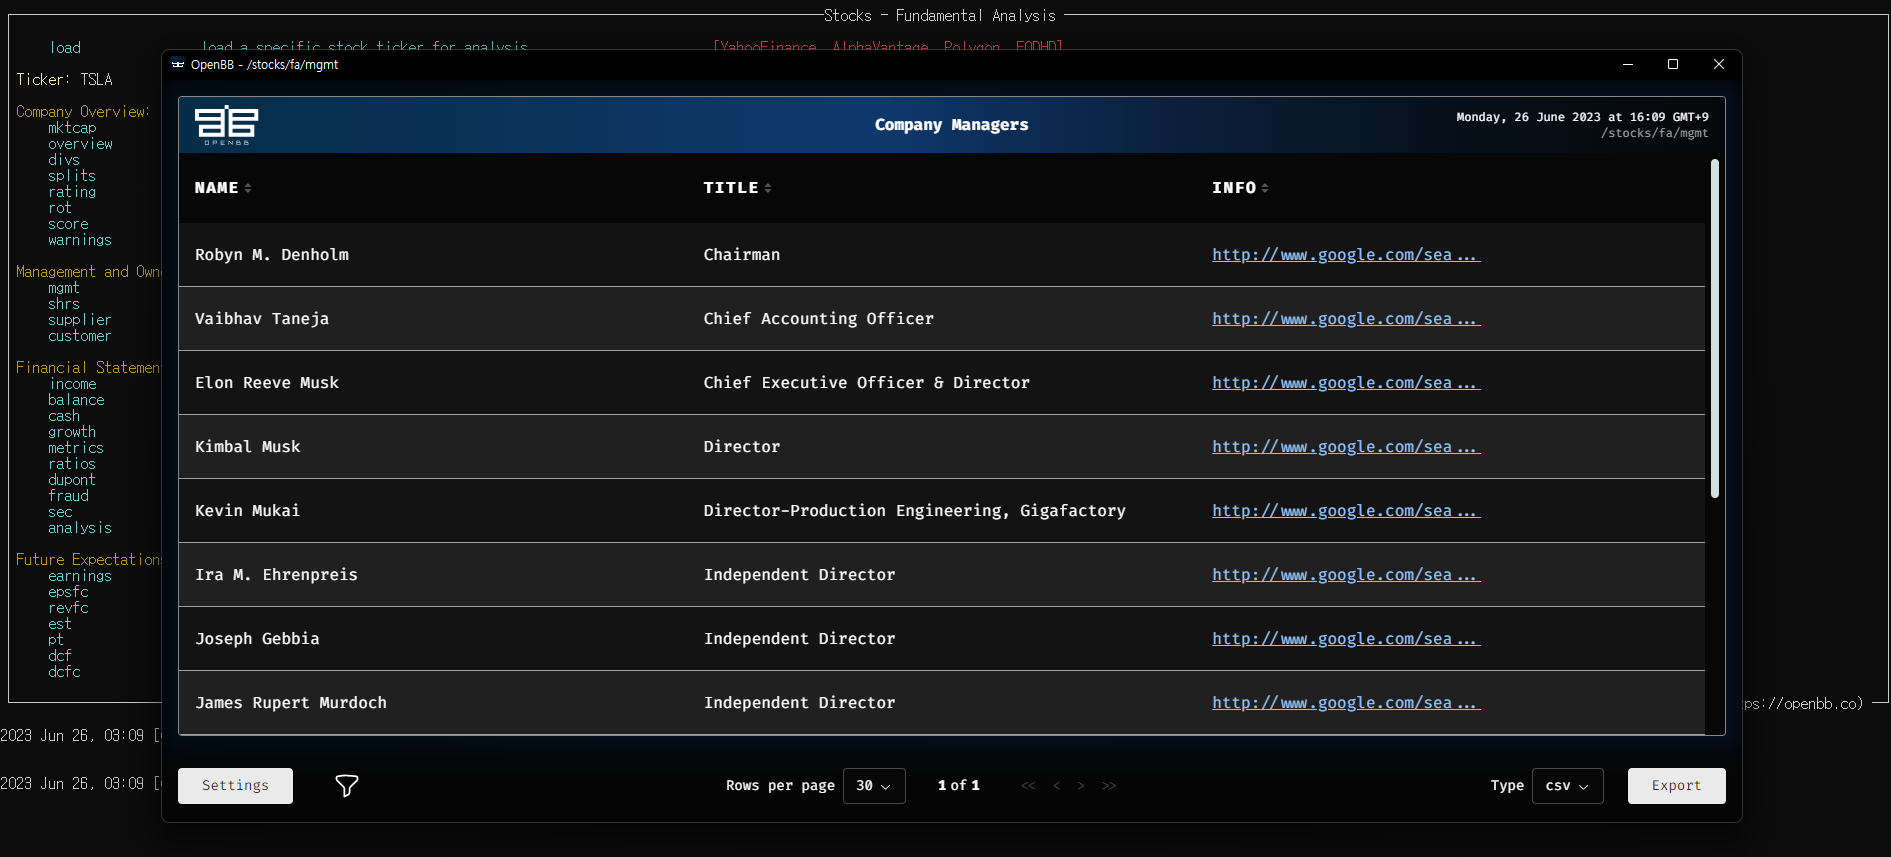
Task: Open Kevin Mukai's info link
Action: pos(1346,511)
